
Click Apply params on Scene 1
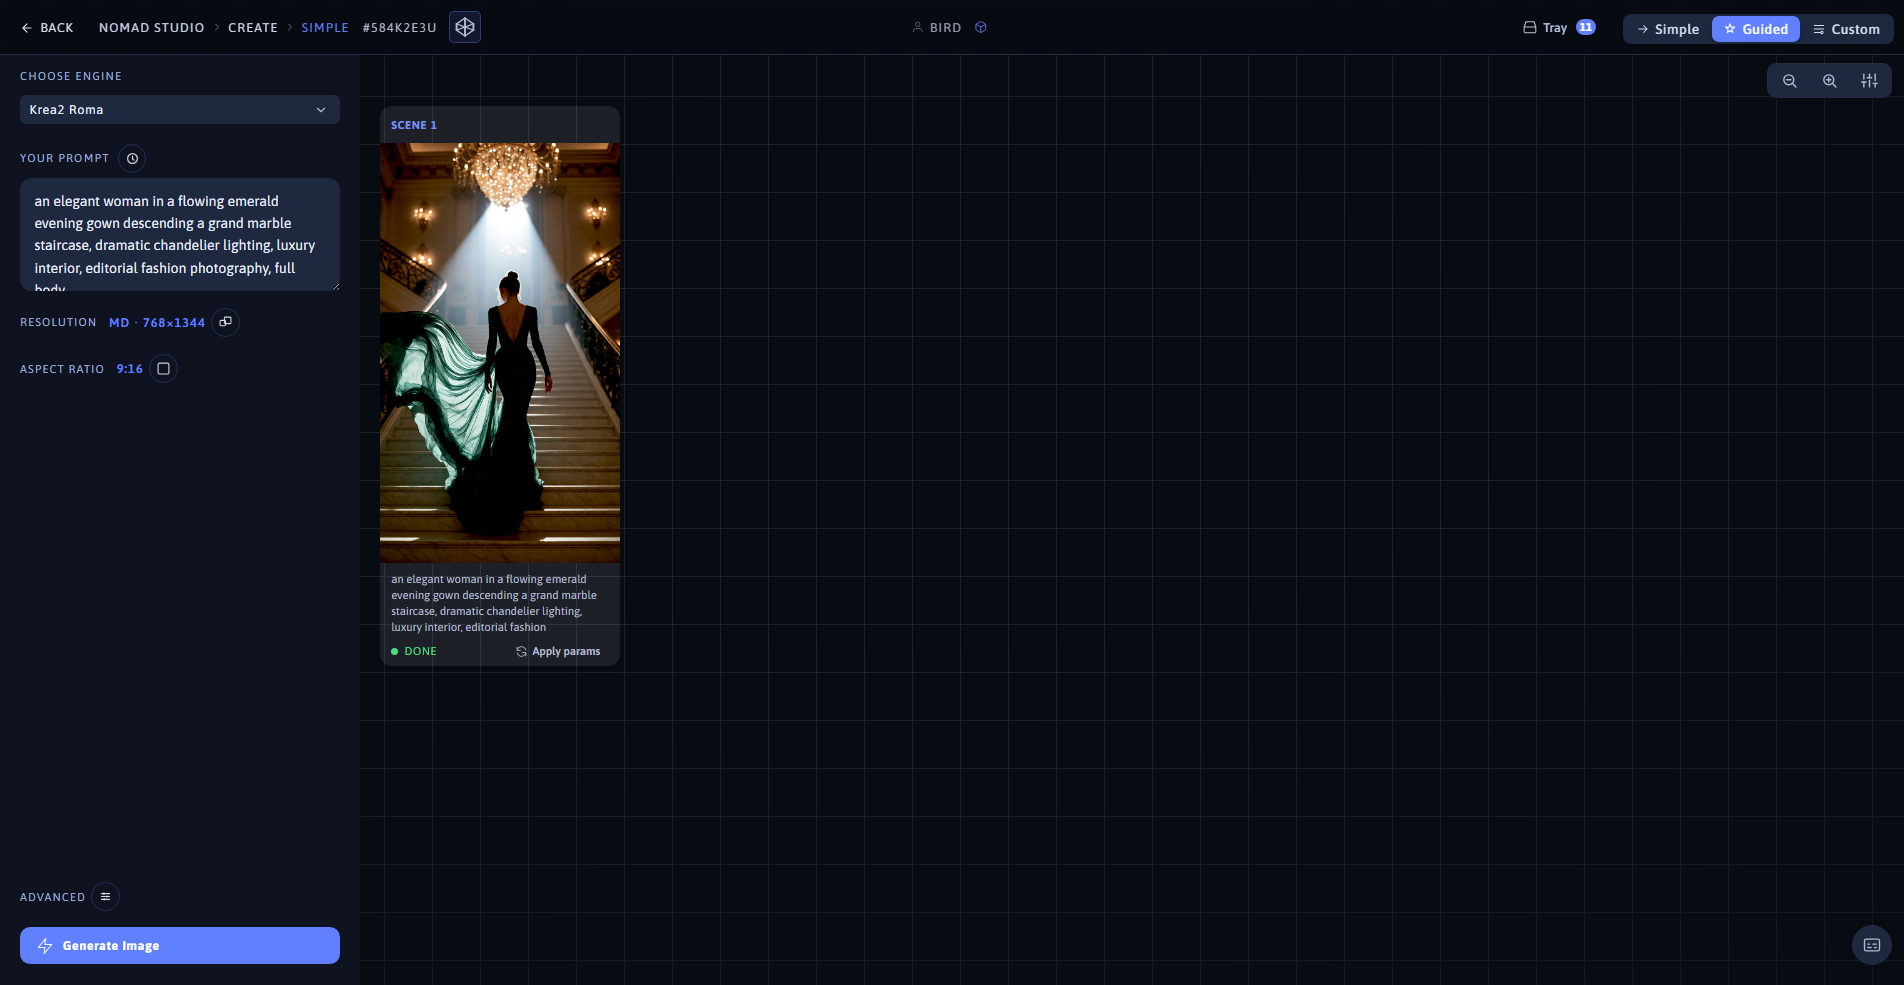click(558, 651)
